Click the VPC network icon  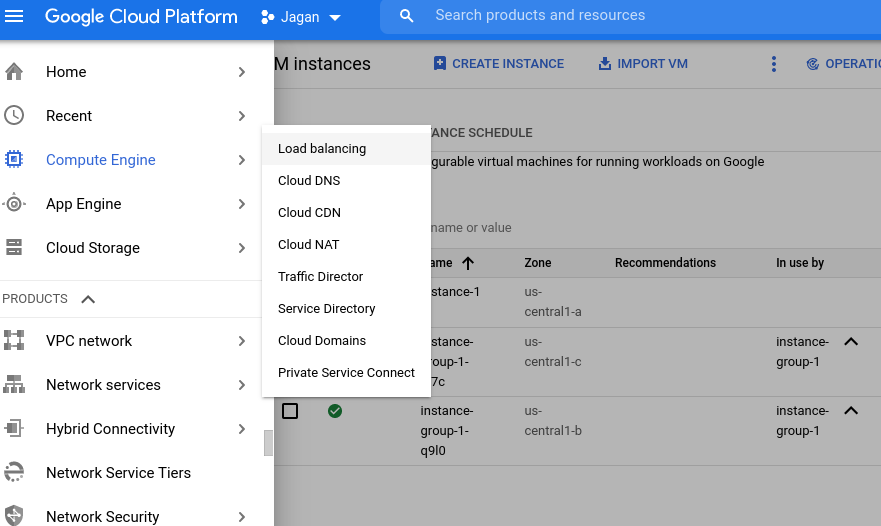[x=14, y=341]
